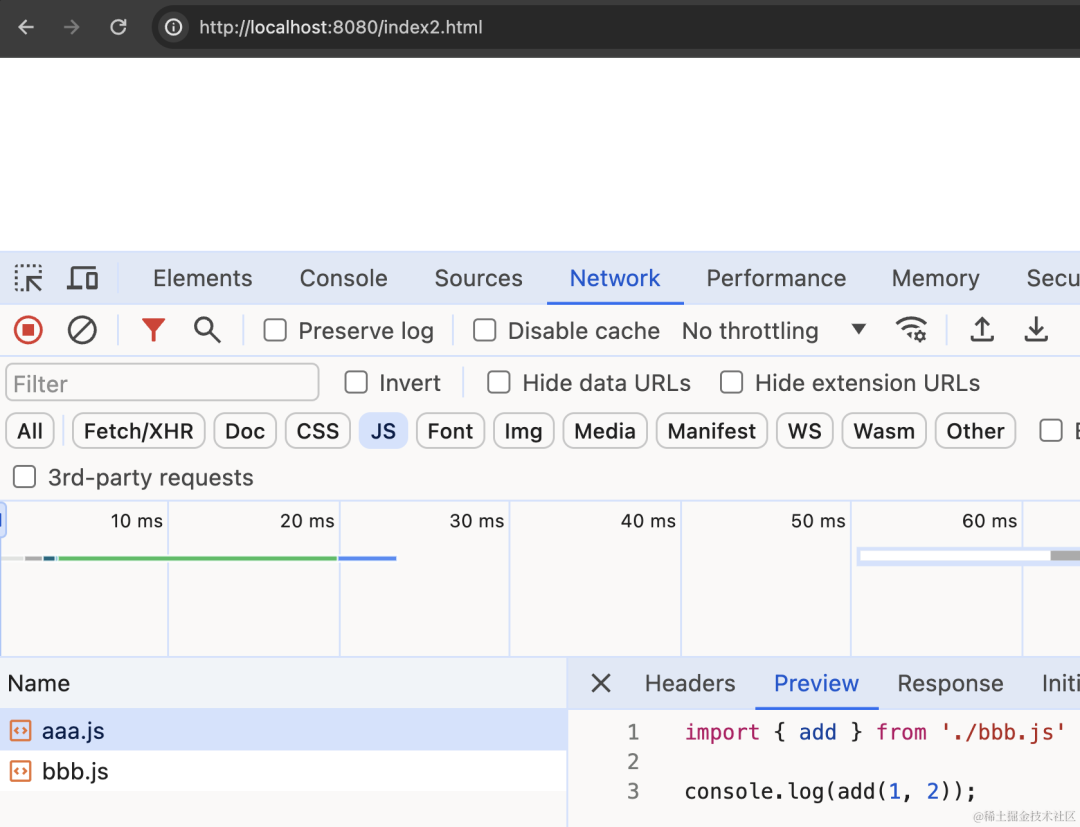This screenshot has height=827, width=1080.
Task: Close the request details pane
Action: [x=601, y=683]
